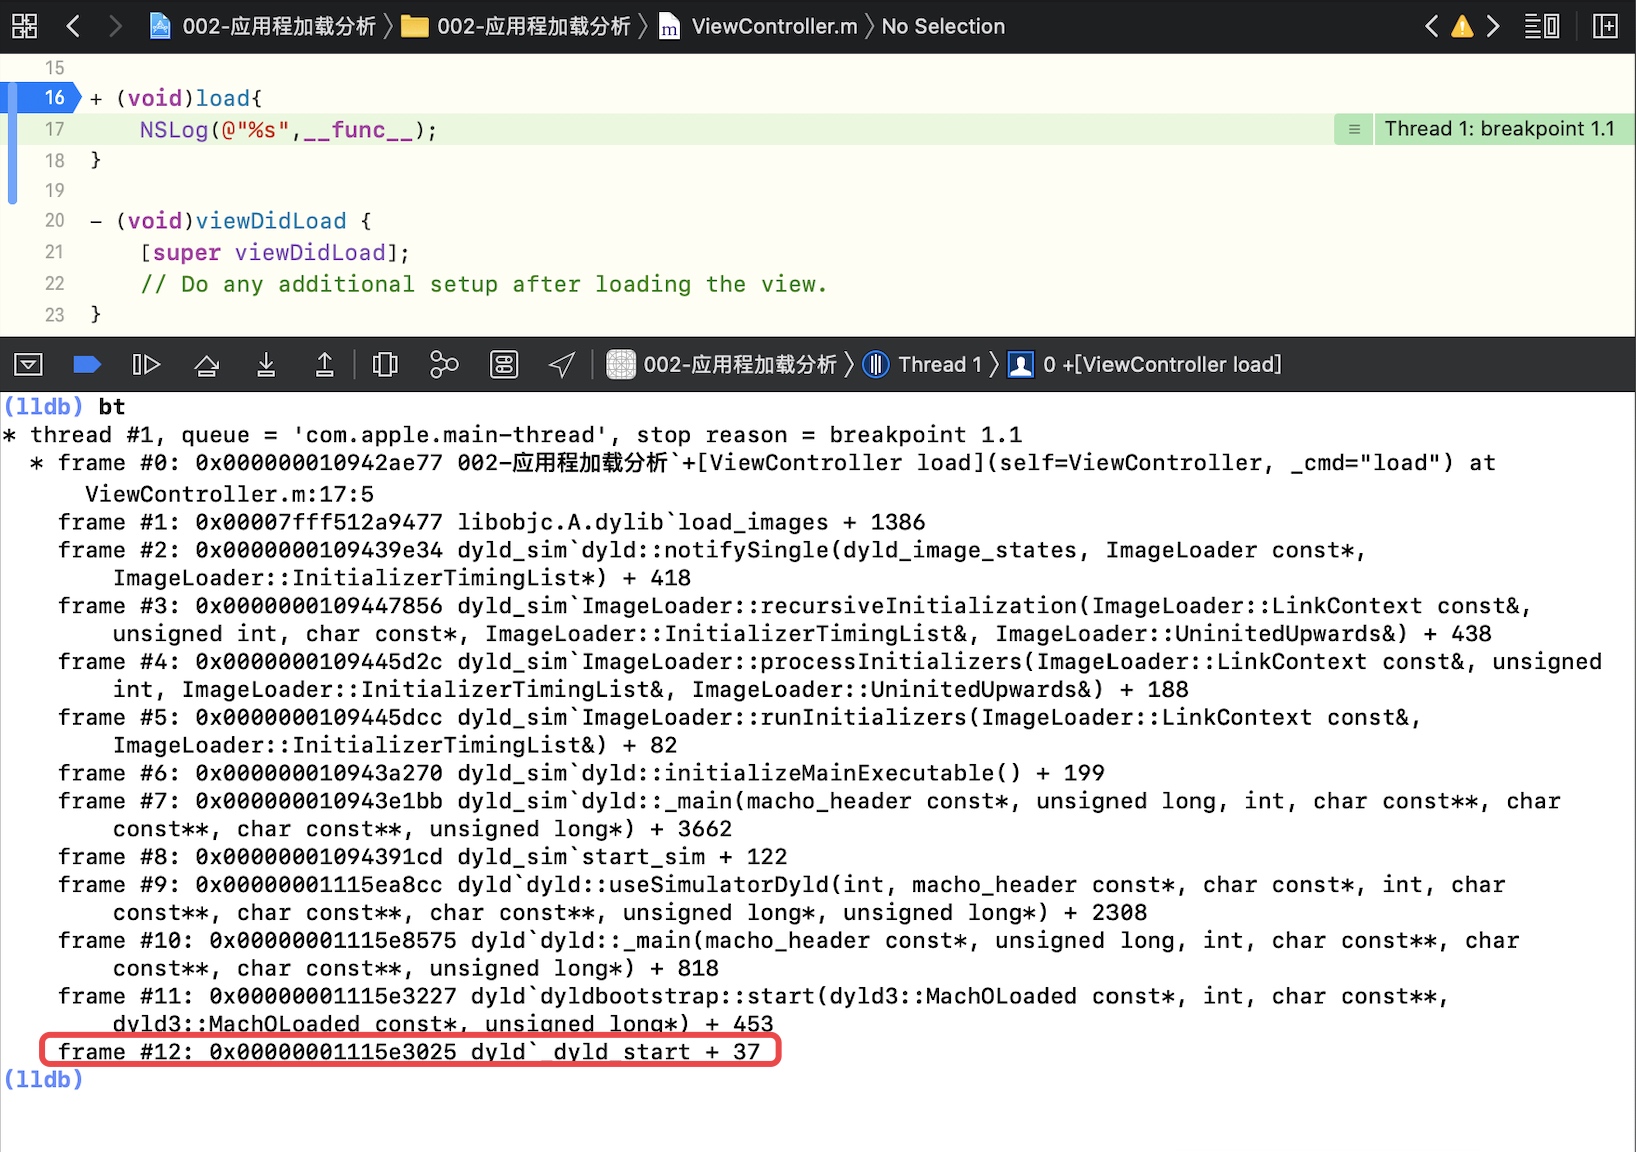This screenshot has height=1152, width=1636.
Task: Open Environment Overrides
Action: [x=504, y=364]
